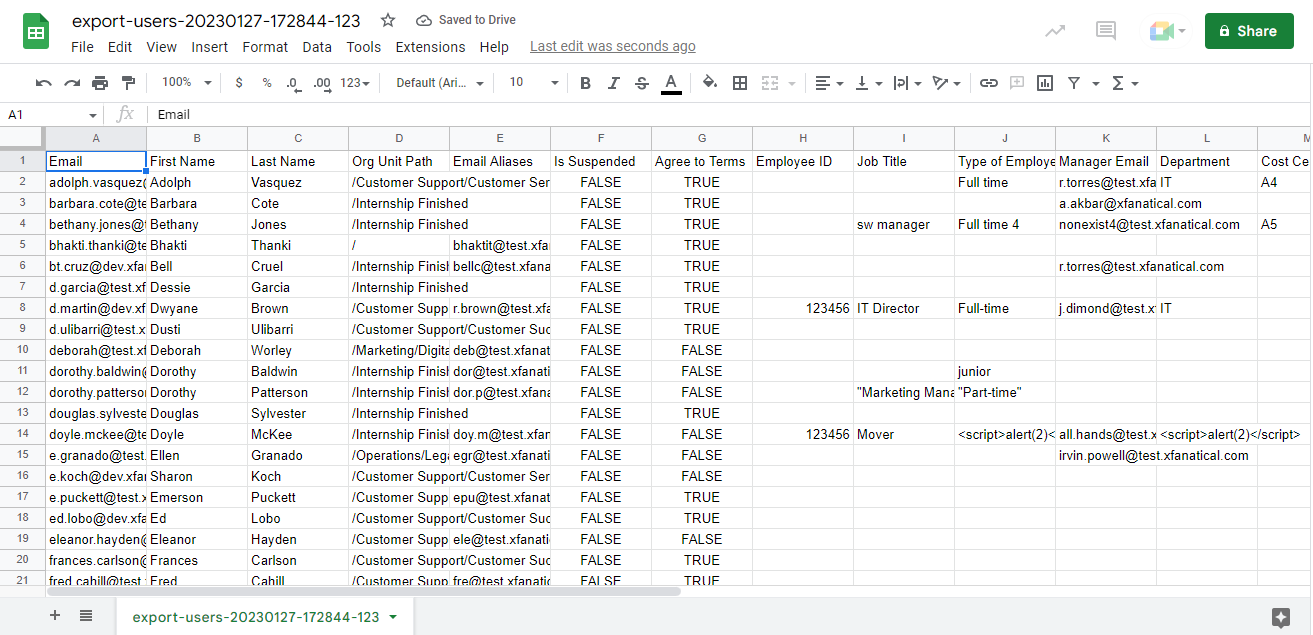The width and height of the screenshot is (1313, 635).
Task: Select column F header
Action: tap(601, 138)
